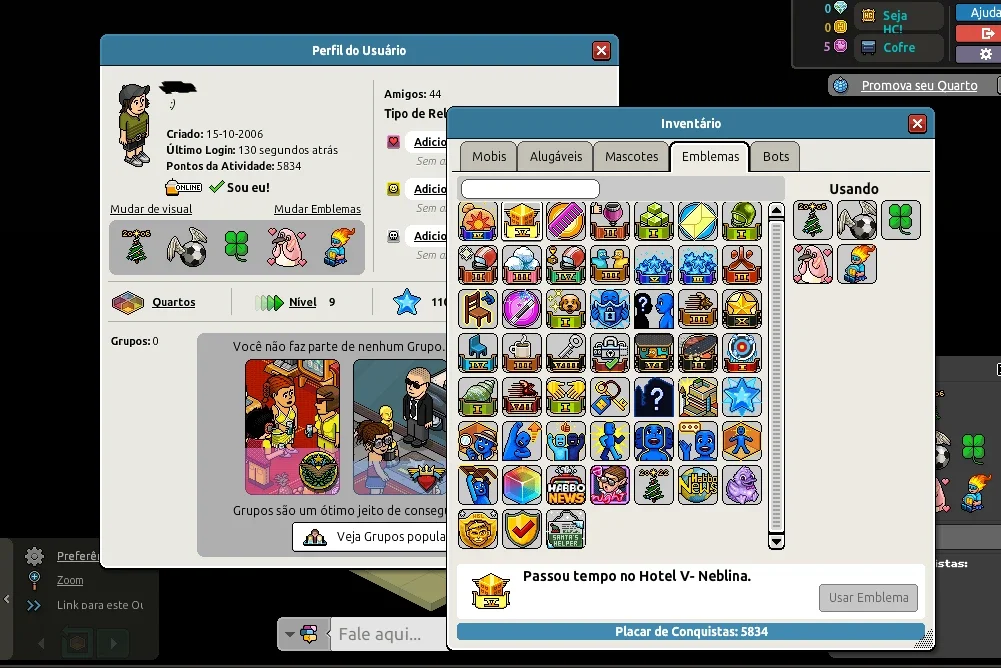Viewport: 1001px width, 668px height.
Task: Select the green cubes level I badge
Action: tap(654, 221)
